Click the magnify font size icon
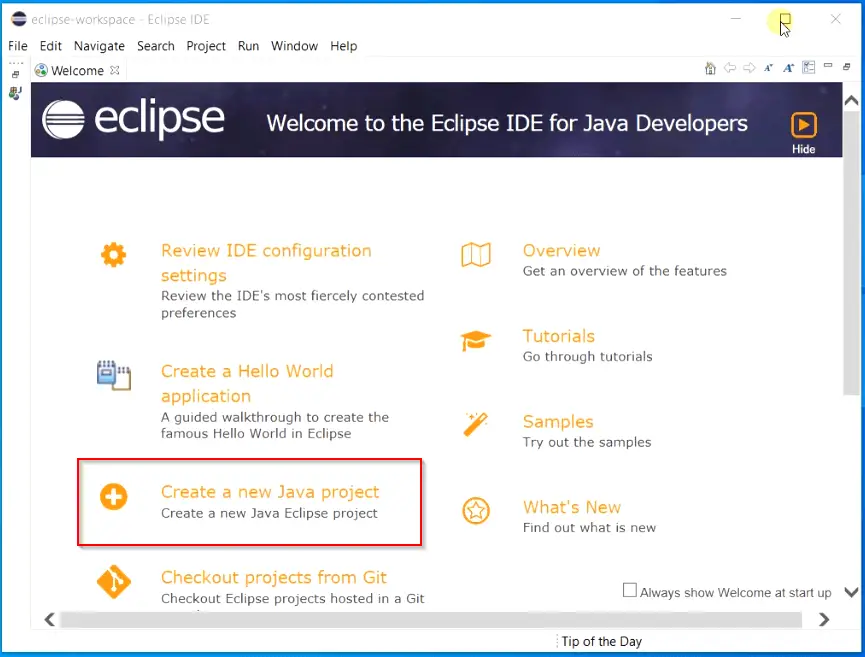865x657 pixels. [x=788, y=68]
